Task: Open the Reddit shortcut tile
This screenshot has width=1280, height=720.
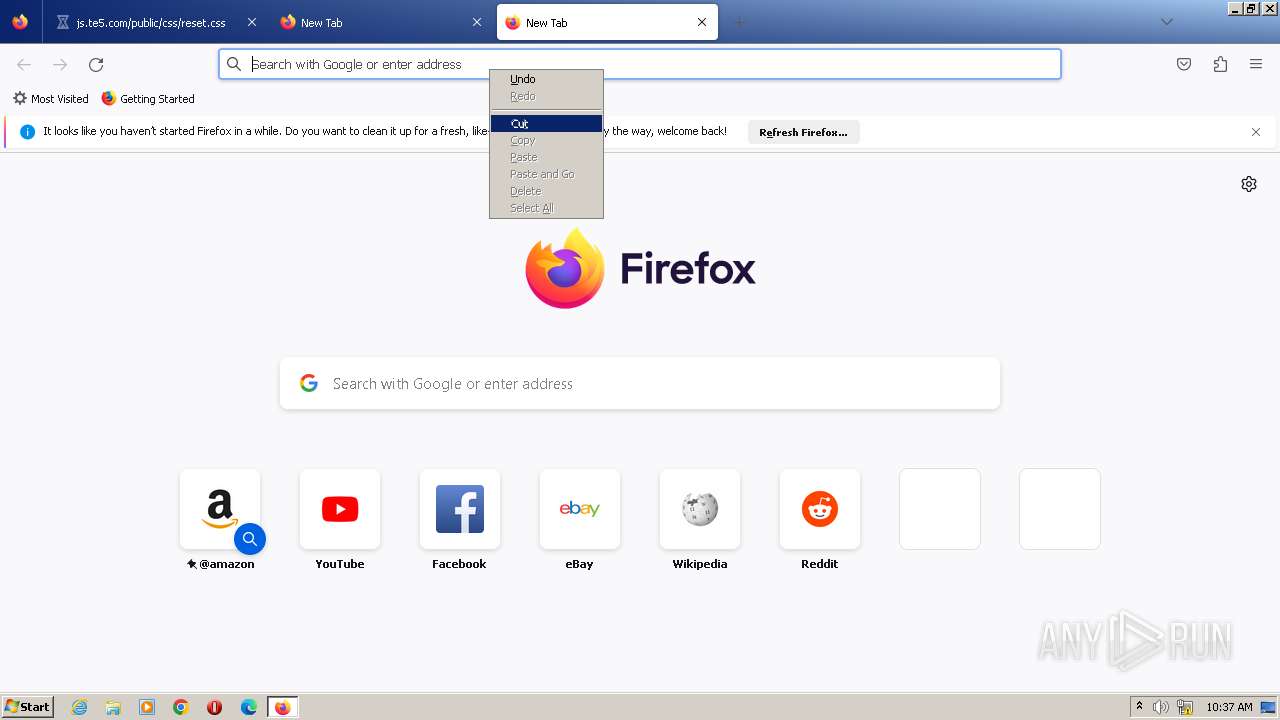Action: point(820,509)
